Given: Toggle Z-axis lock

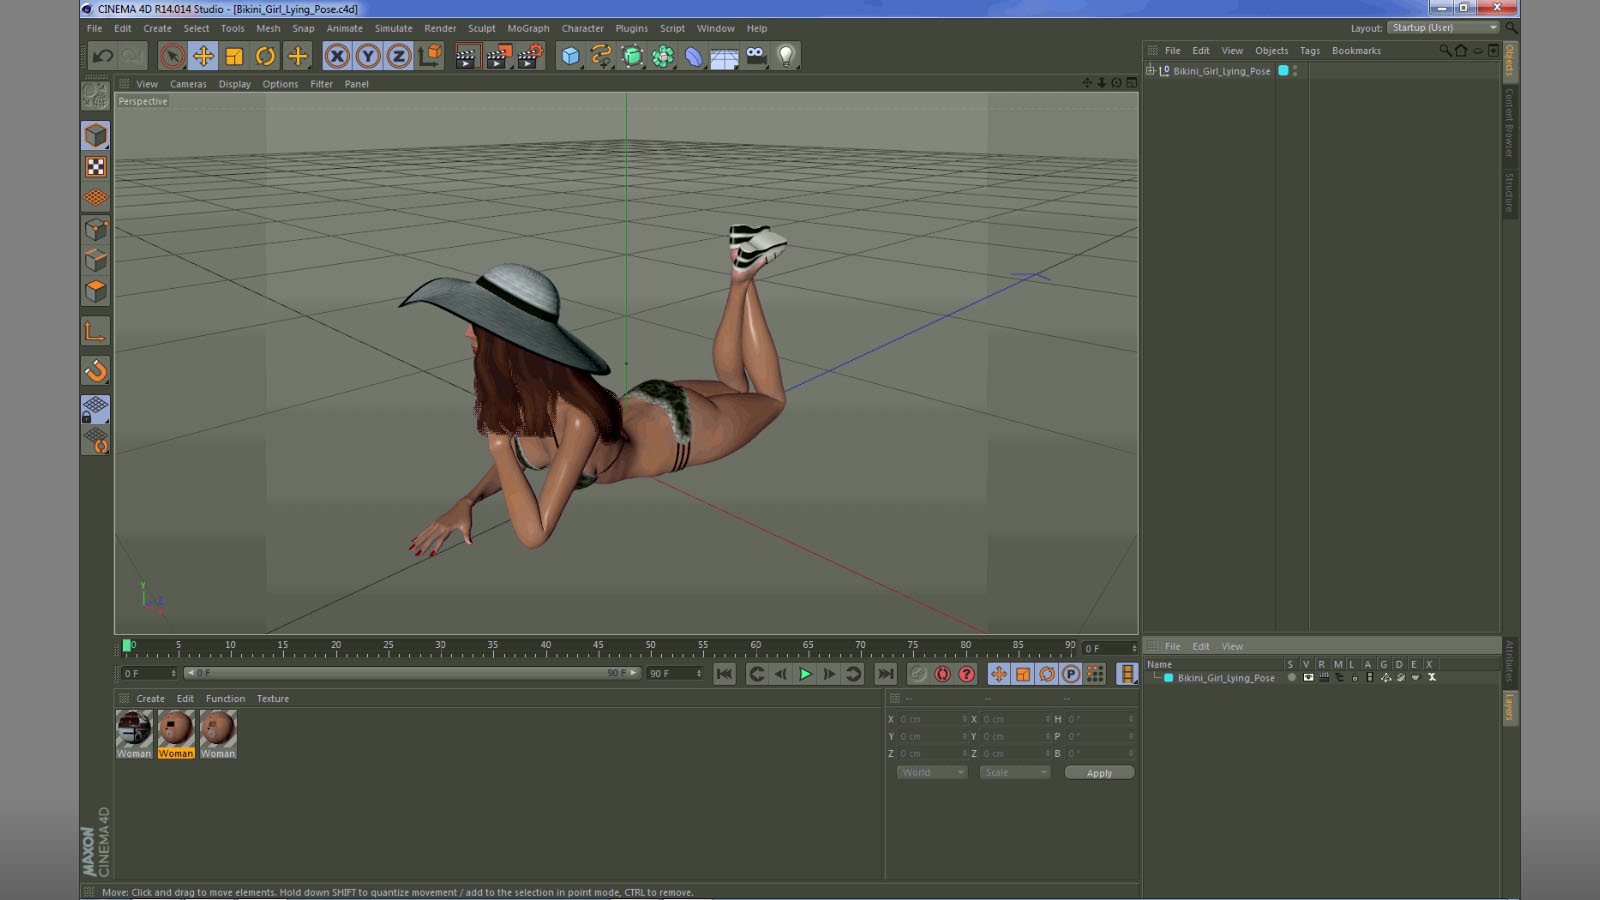Looking at the screenshot, I should click(399, 56).
